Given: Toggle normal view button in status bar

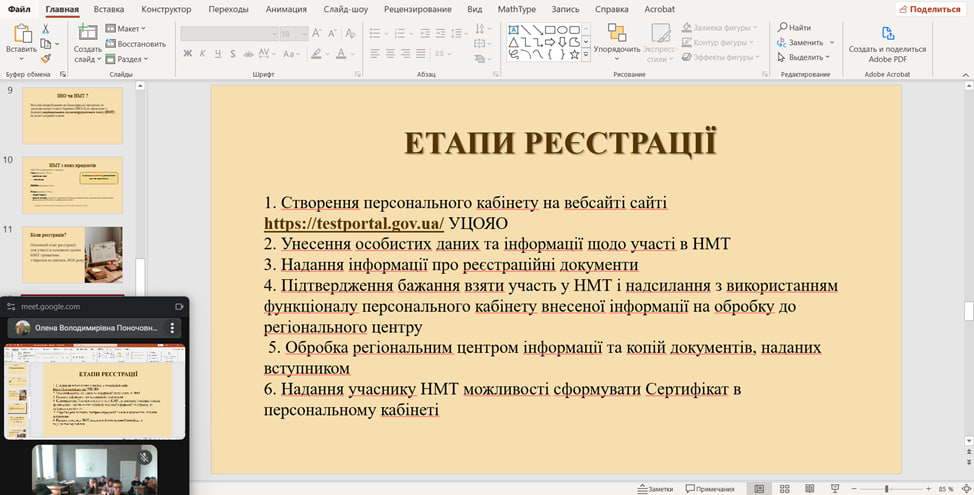Looking at the screenshot, I should coord(759,488).
